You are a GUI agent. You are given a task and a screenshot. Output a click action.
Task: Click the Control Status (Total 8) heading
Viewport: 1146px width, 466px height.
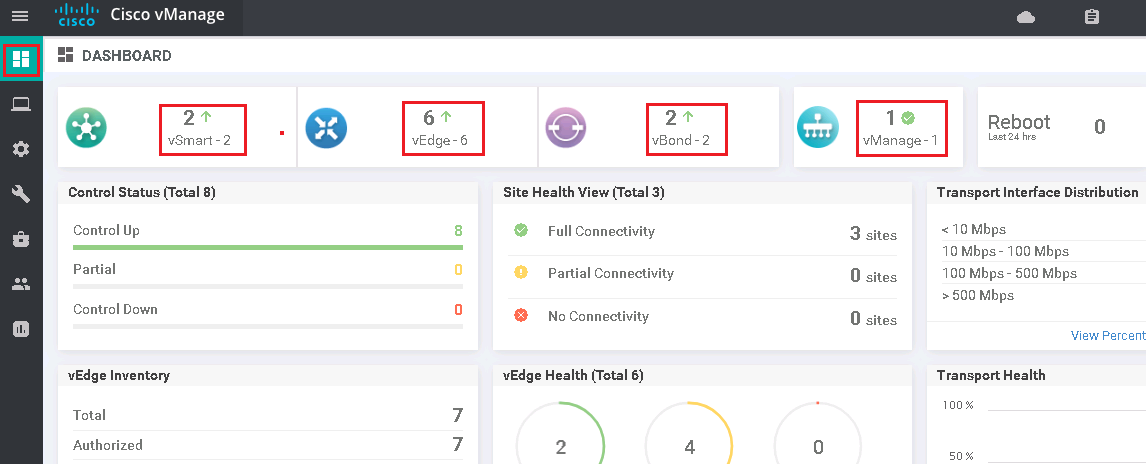tap(142, 193)
